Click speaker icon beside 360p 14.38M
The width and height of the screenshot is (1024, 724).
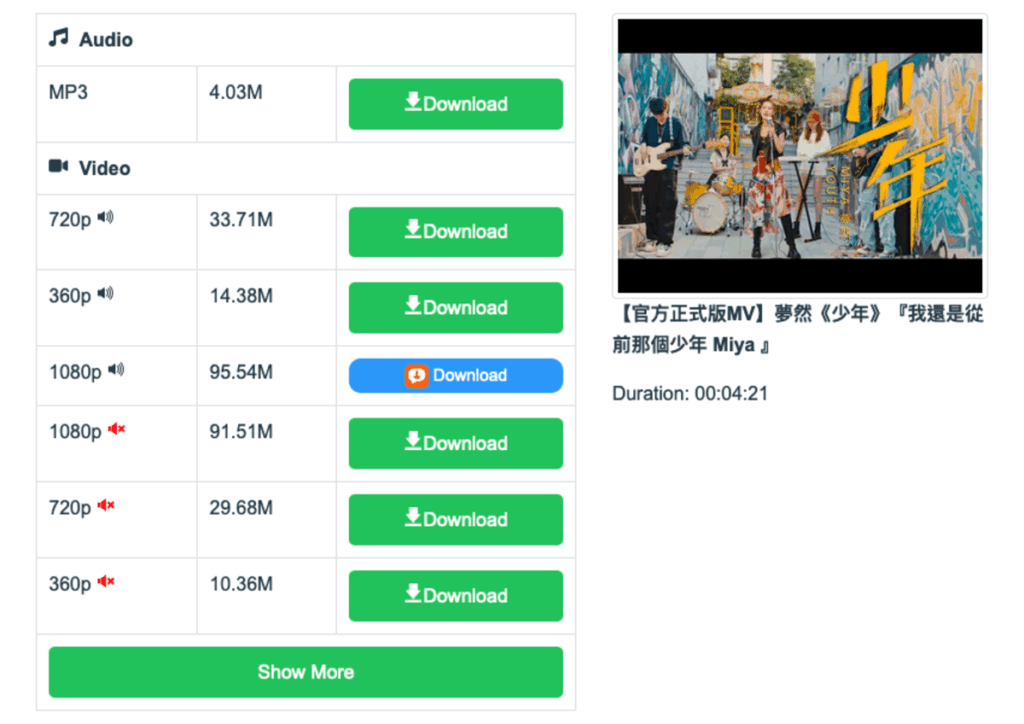[x=105, y=294]
